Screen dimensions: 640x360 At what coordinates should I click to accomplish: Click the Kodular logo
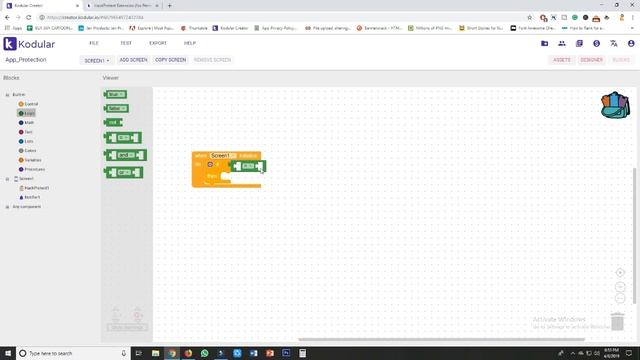click(x=29, y=44)
